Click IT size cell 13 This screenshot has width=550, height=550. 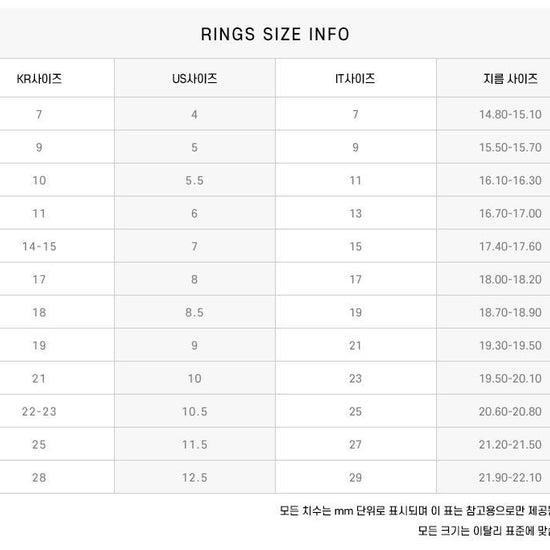355,214
